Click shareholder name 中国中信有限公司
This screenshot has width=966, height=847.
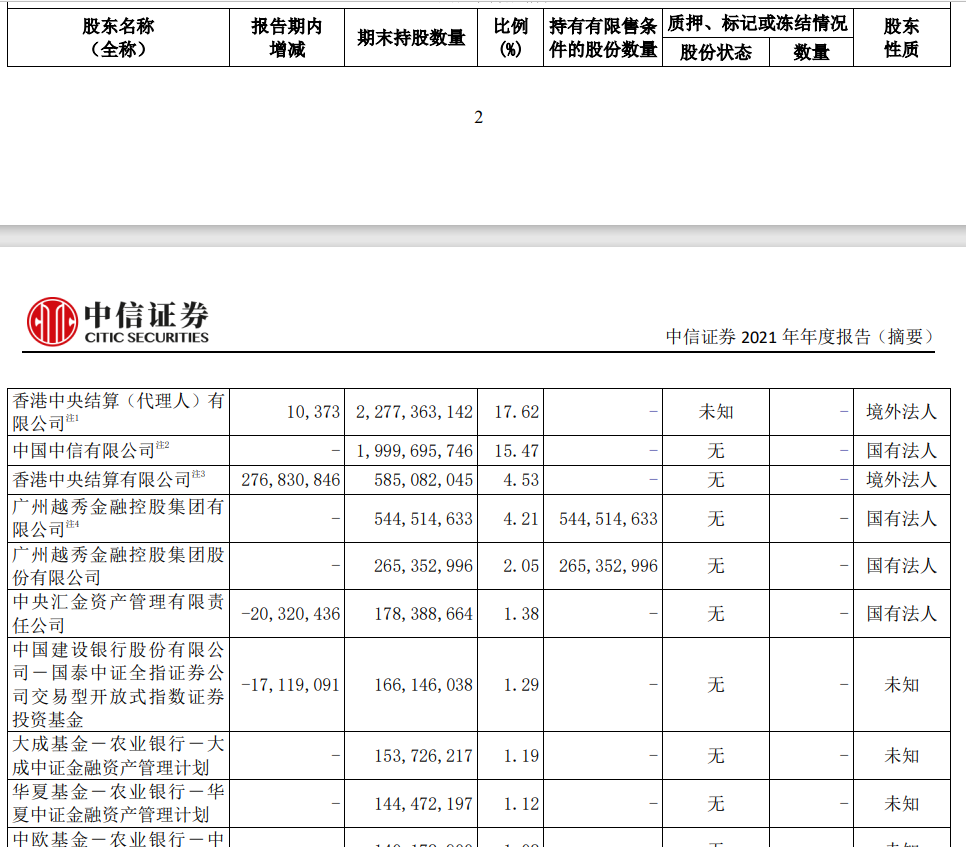click(91, 450)
